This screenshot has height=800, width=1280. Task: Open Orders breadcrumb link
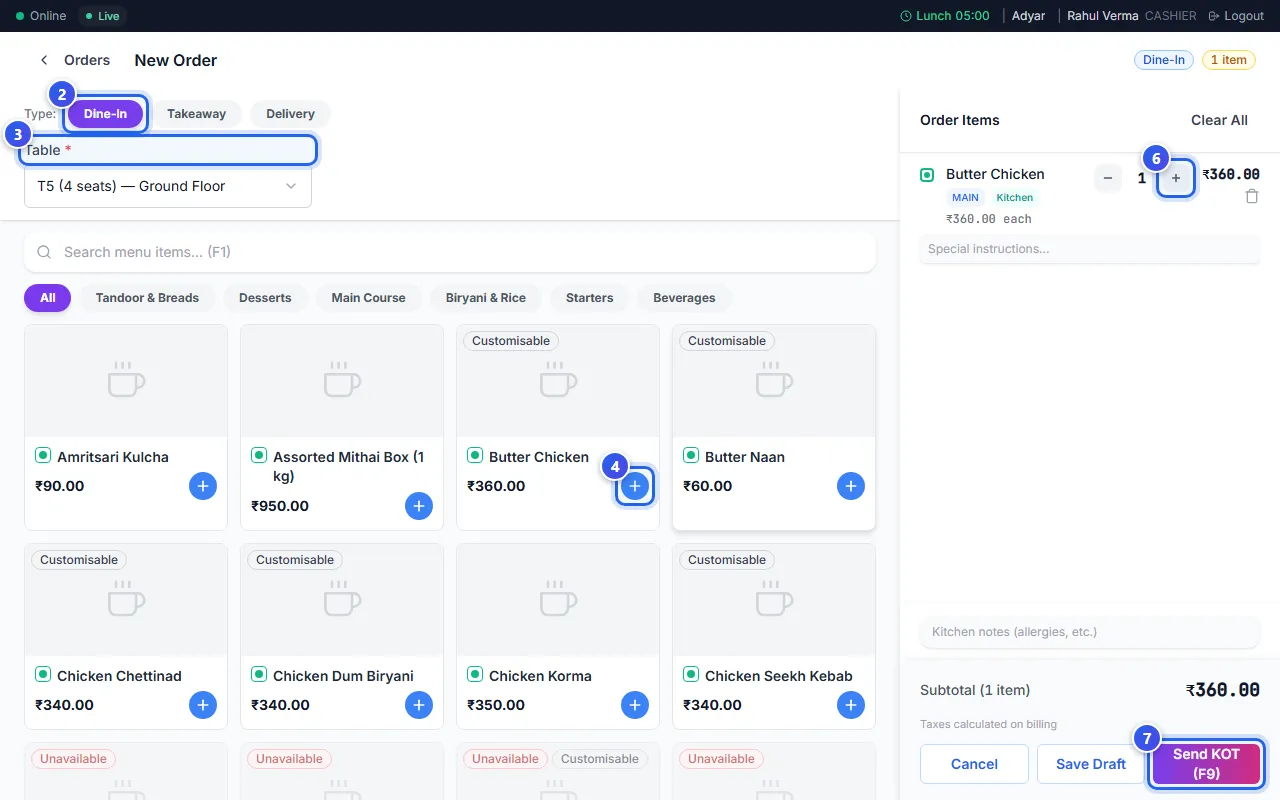[x=87, y=60]
